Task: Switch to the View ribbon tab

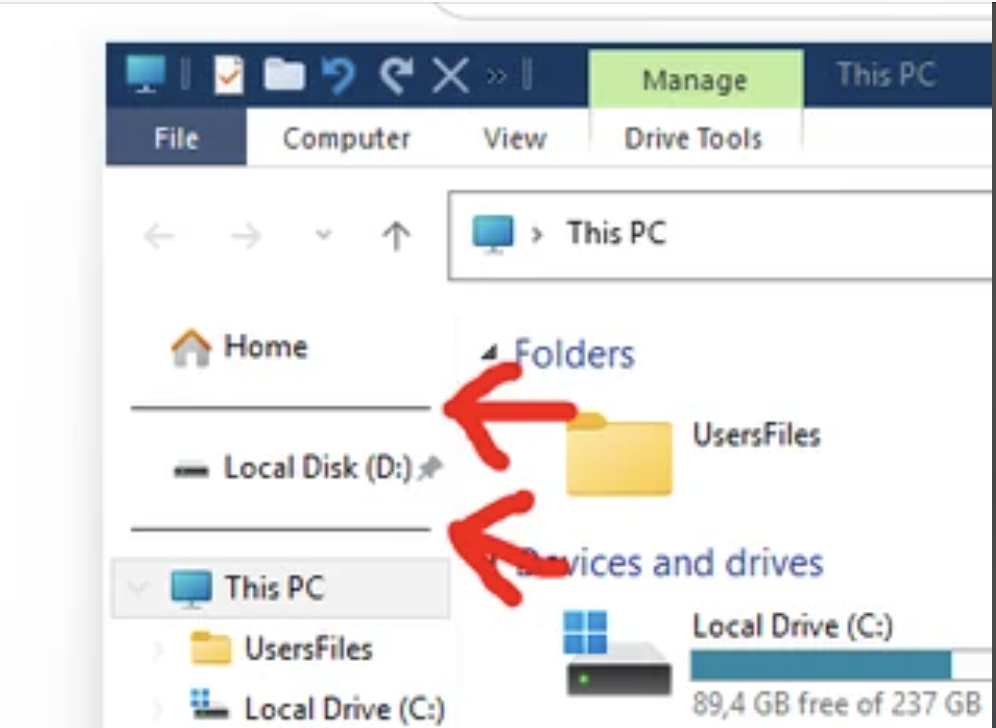Action: [x=515, y=138]
